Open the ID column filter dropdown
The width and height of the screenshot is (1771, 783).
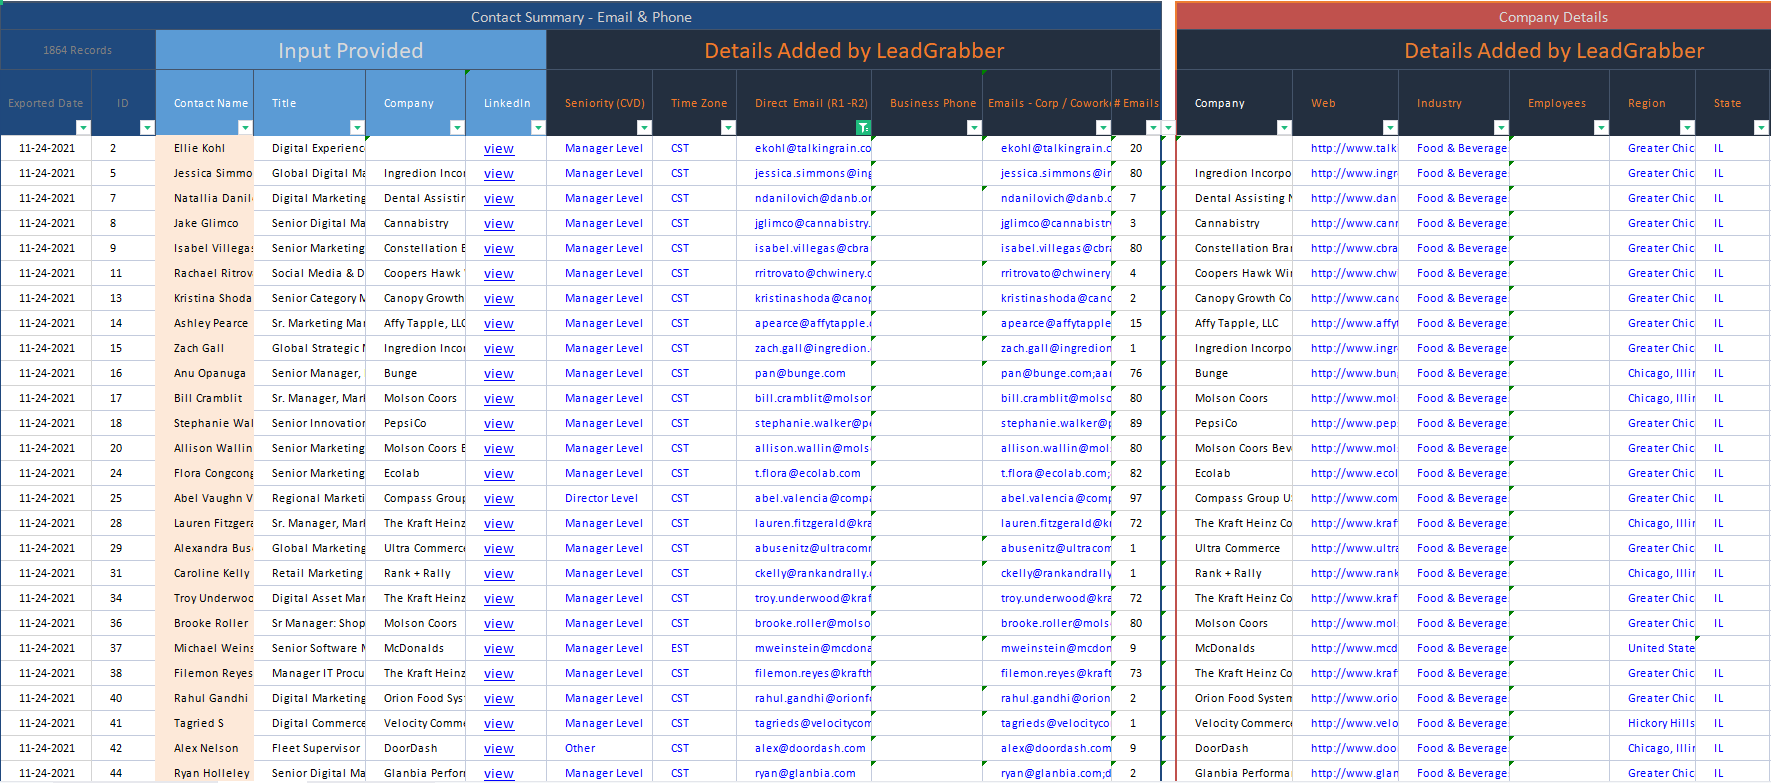[x=147, y=128]
